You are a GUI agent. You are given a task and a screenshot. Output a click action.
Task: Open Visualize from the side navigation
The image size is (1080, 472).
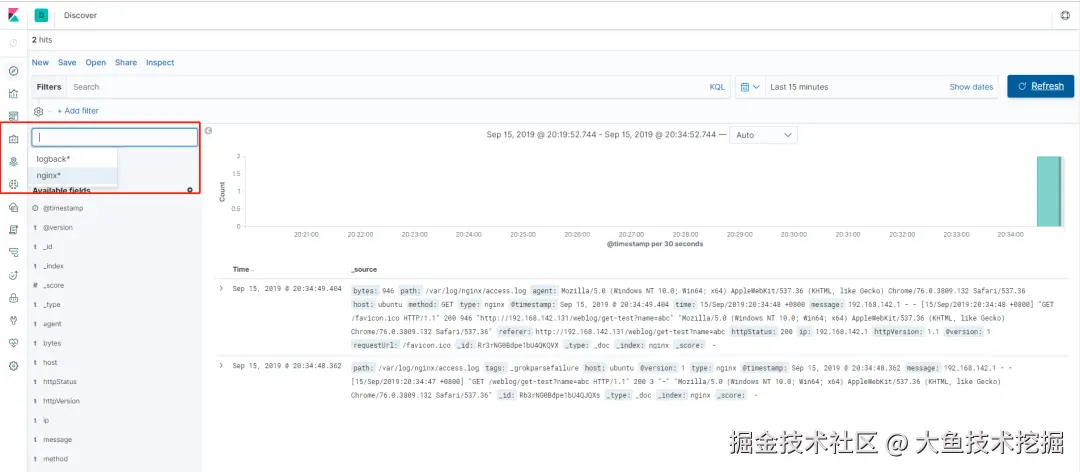[14, 93]
